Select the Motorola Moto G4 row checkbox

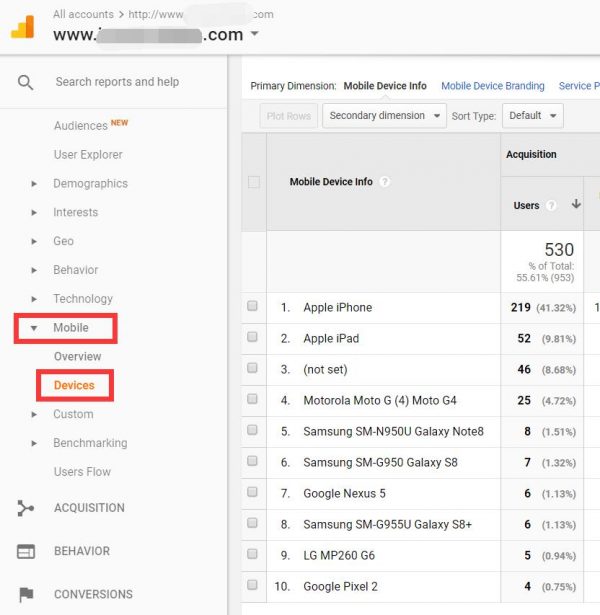[x=253, y=400]
